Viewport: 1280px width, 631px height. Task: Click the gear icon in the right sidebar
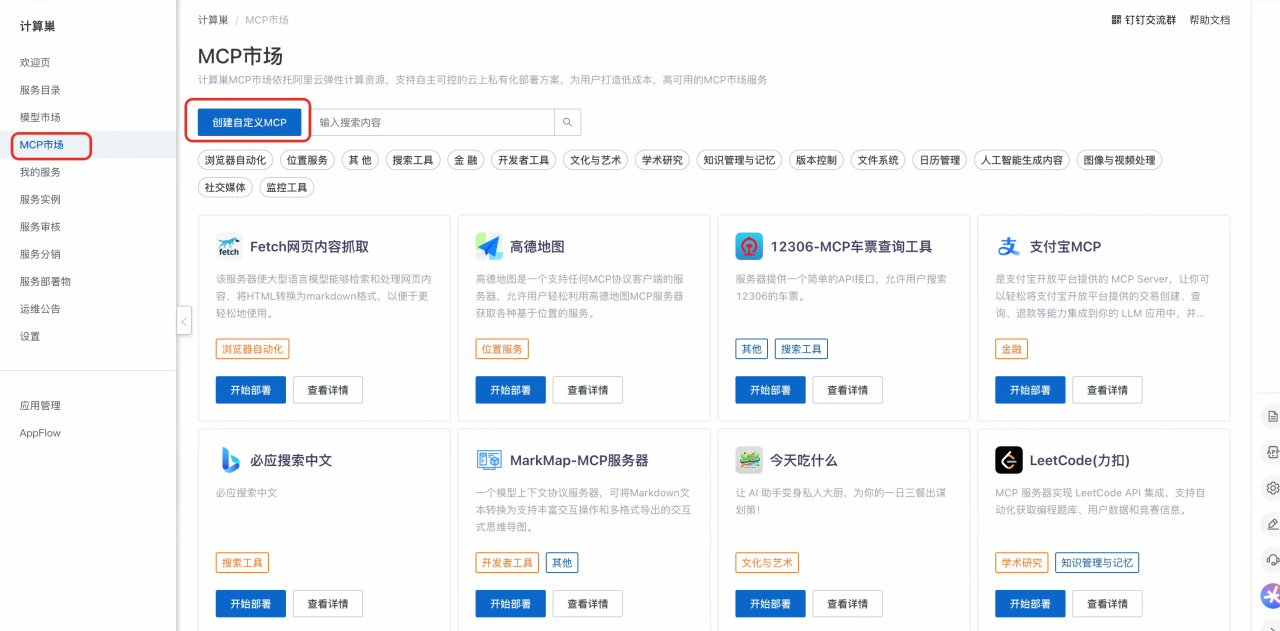(1272, 488)
